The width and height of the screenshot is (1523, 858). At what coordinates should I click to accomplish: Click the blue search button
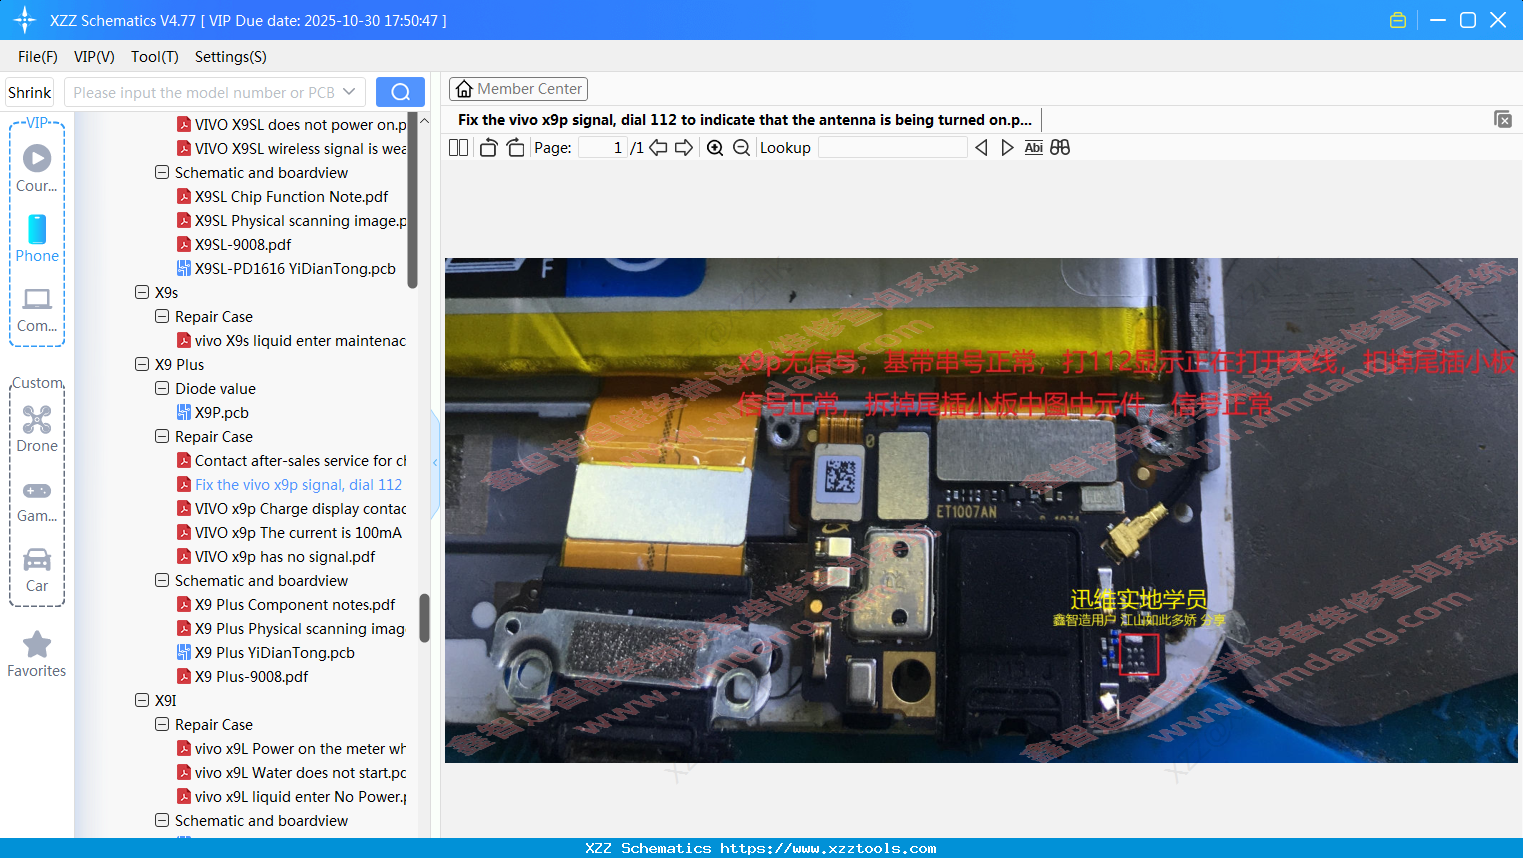click(400, 92)
